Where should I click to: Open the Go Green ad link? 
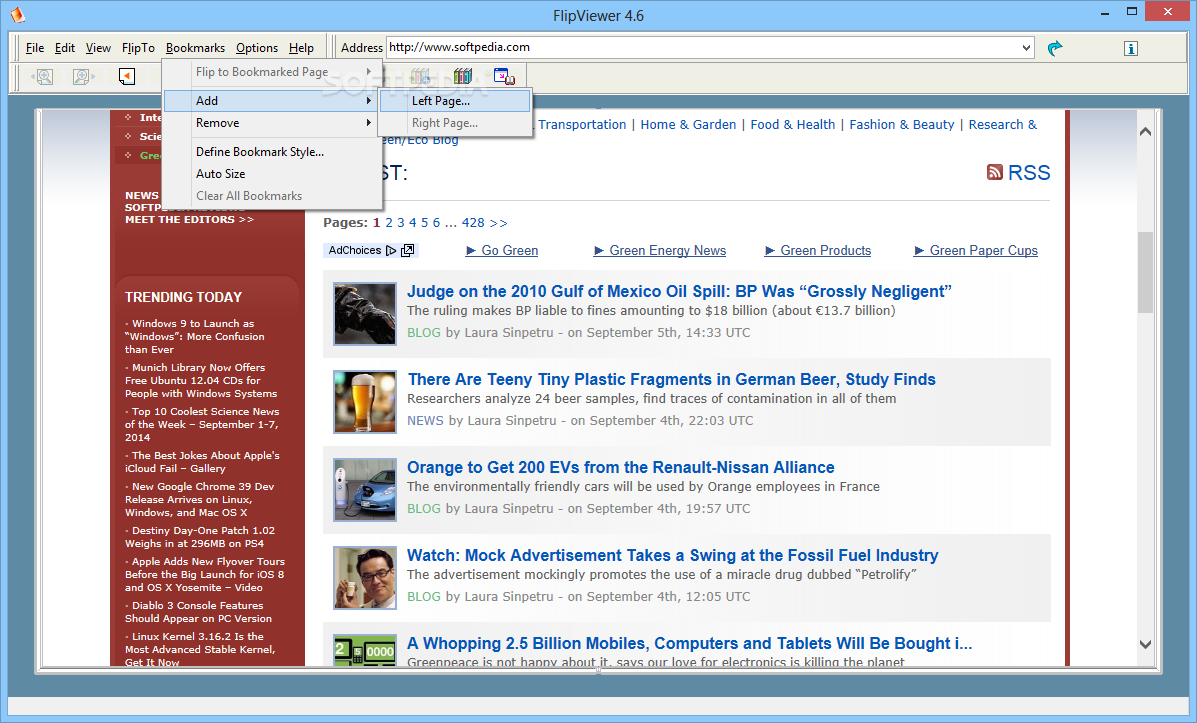(502, 250)
